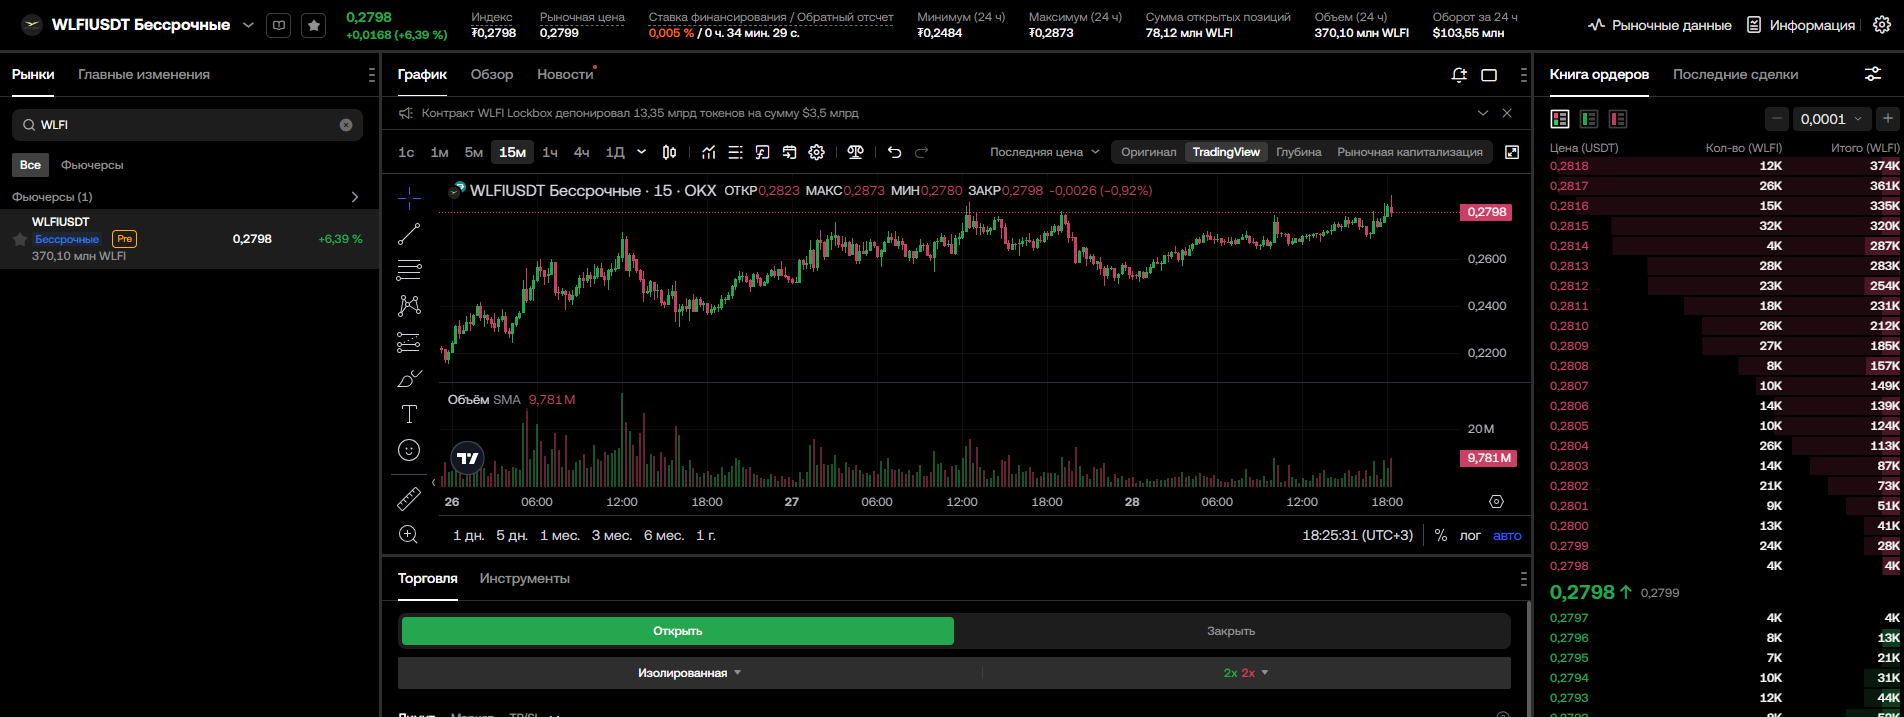Open the order book price step dropdown

(x=1832, y=119)
